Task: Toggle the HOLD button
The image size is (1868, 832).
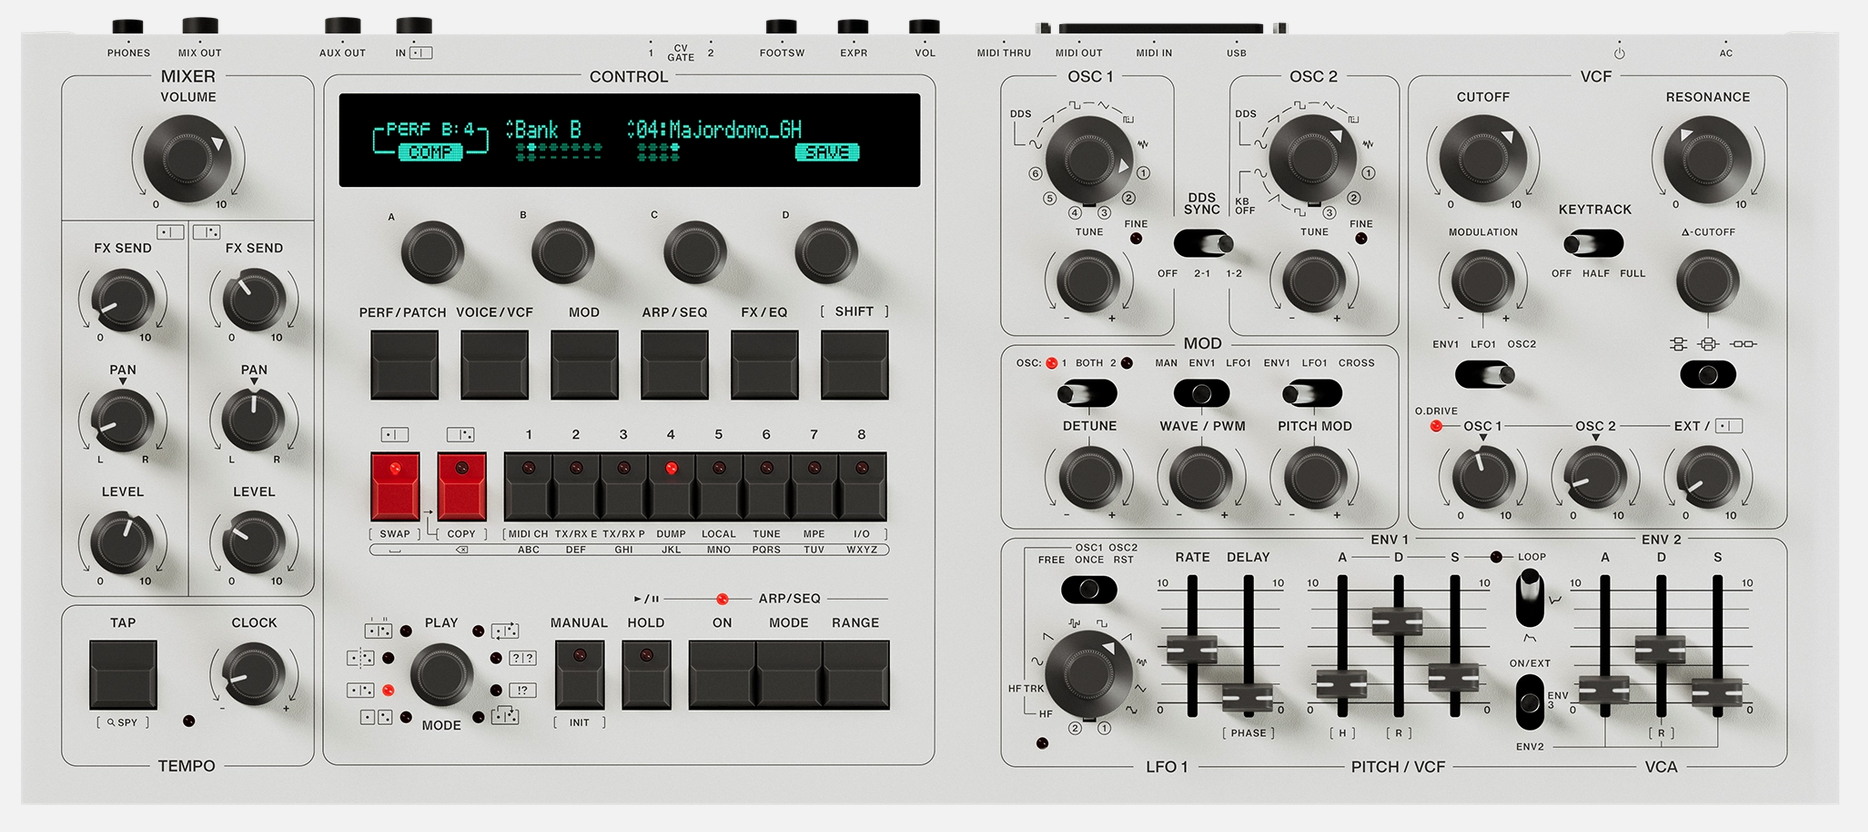Action: 646,675
